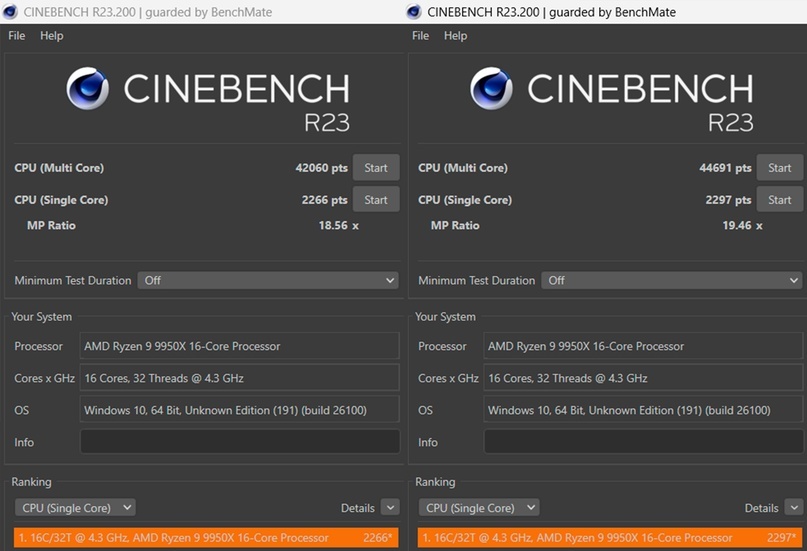Expand the Minimum Test Duration dropdown in the right window
The width and height of the screenshot is (807, 551).
tap(672, 281)
